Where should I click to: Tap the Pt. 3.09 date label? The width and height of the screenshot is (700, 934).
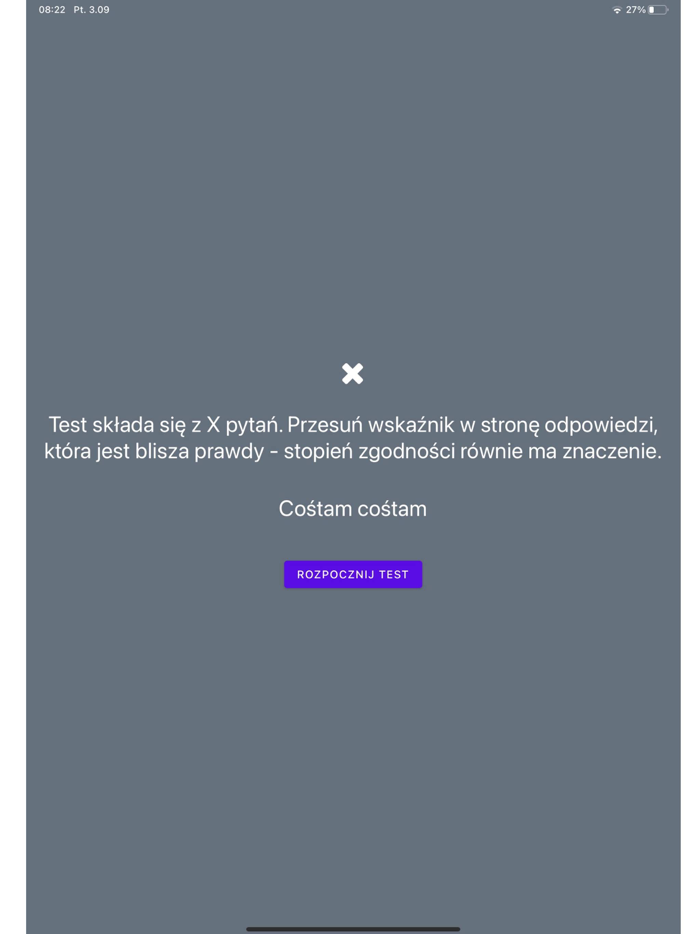[x=91, y=10]
